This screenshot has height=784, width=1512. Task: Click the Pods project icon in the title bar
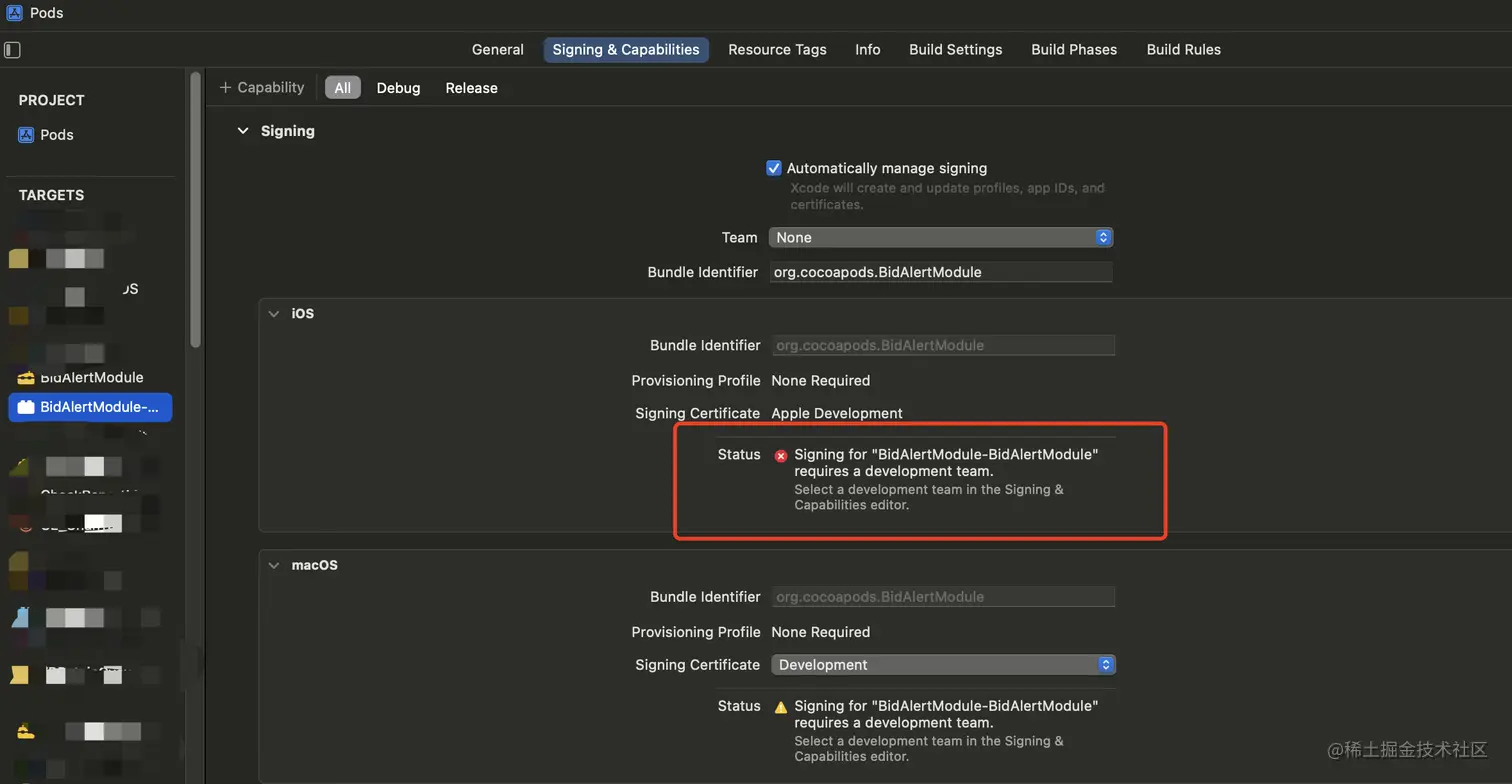[14, 13]
